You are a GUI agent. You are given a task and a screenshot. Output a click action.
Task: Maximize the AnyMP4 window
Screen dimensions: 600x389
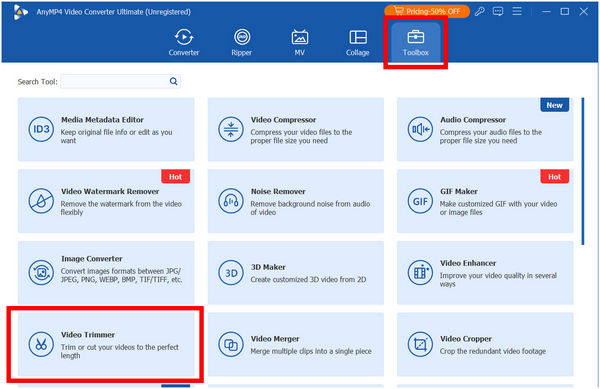(564, 11)
